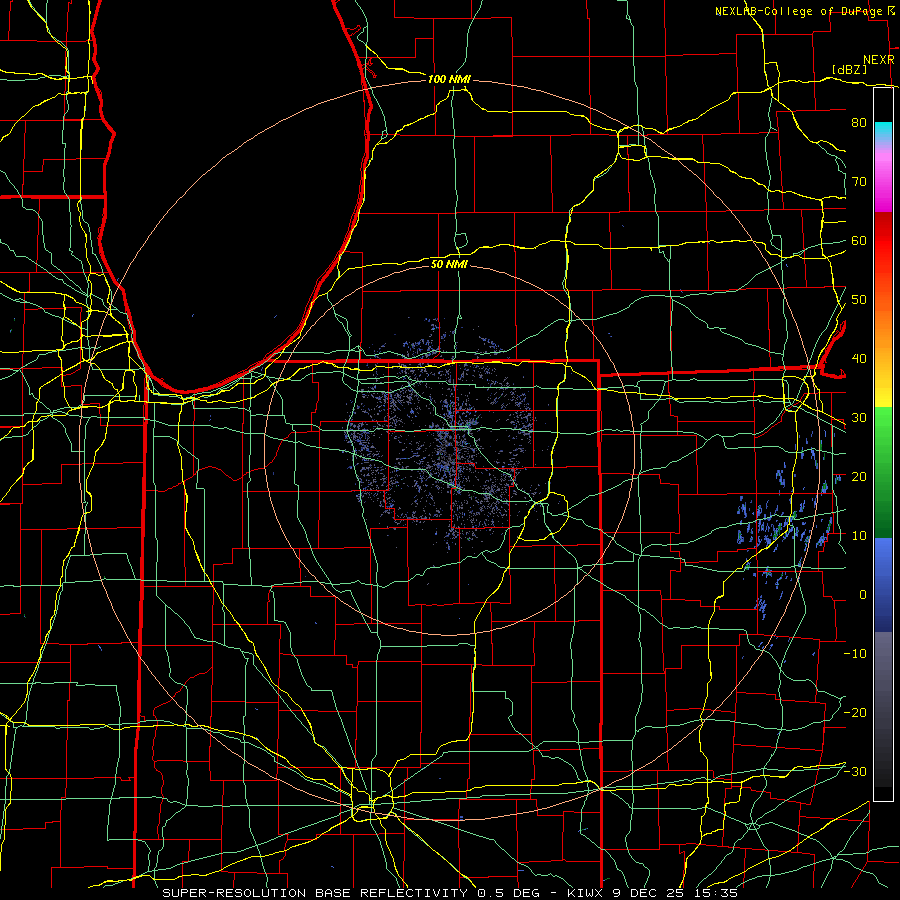Click the 30 dBZ scale value
This screenshot has width=900, height=900.
pos(859,418)
